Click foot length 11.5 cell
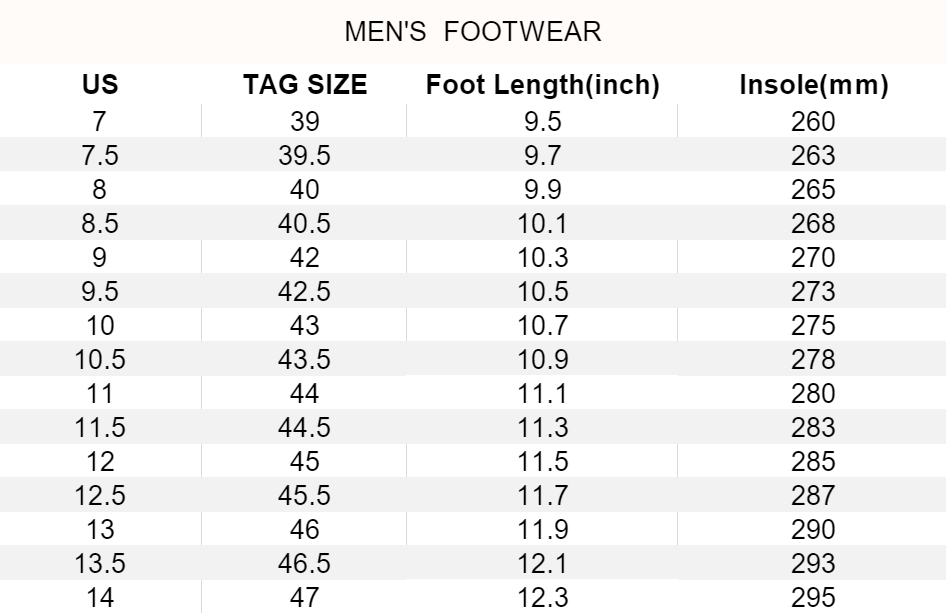This screenshot has height=613, width=946. point(542,461)
